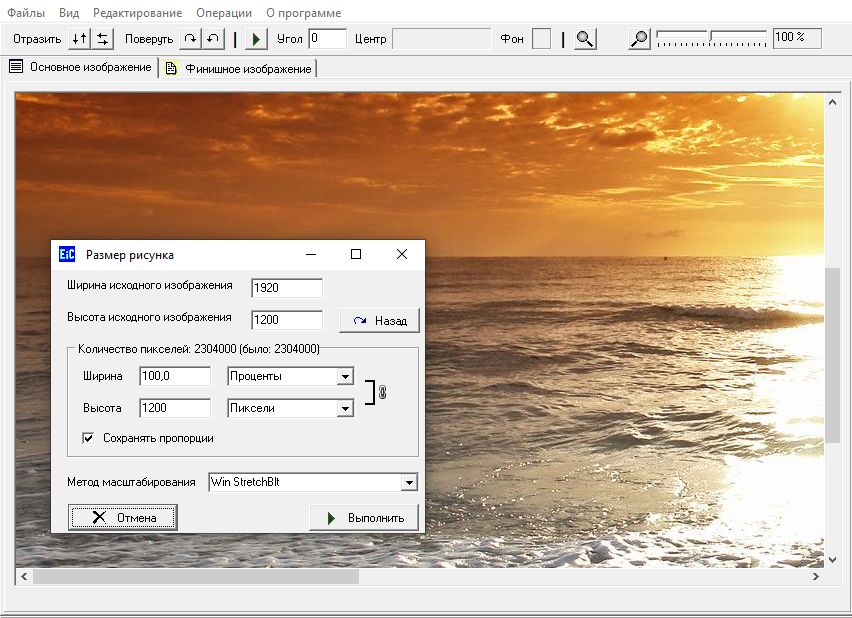Click the chain link proportions icon
The width and height of the screenshot is (852, 618).
click(380, 392)
